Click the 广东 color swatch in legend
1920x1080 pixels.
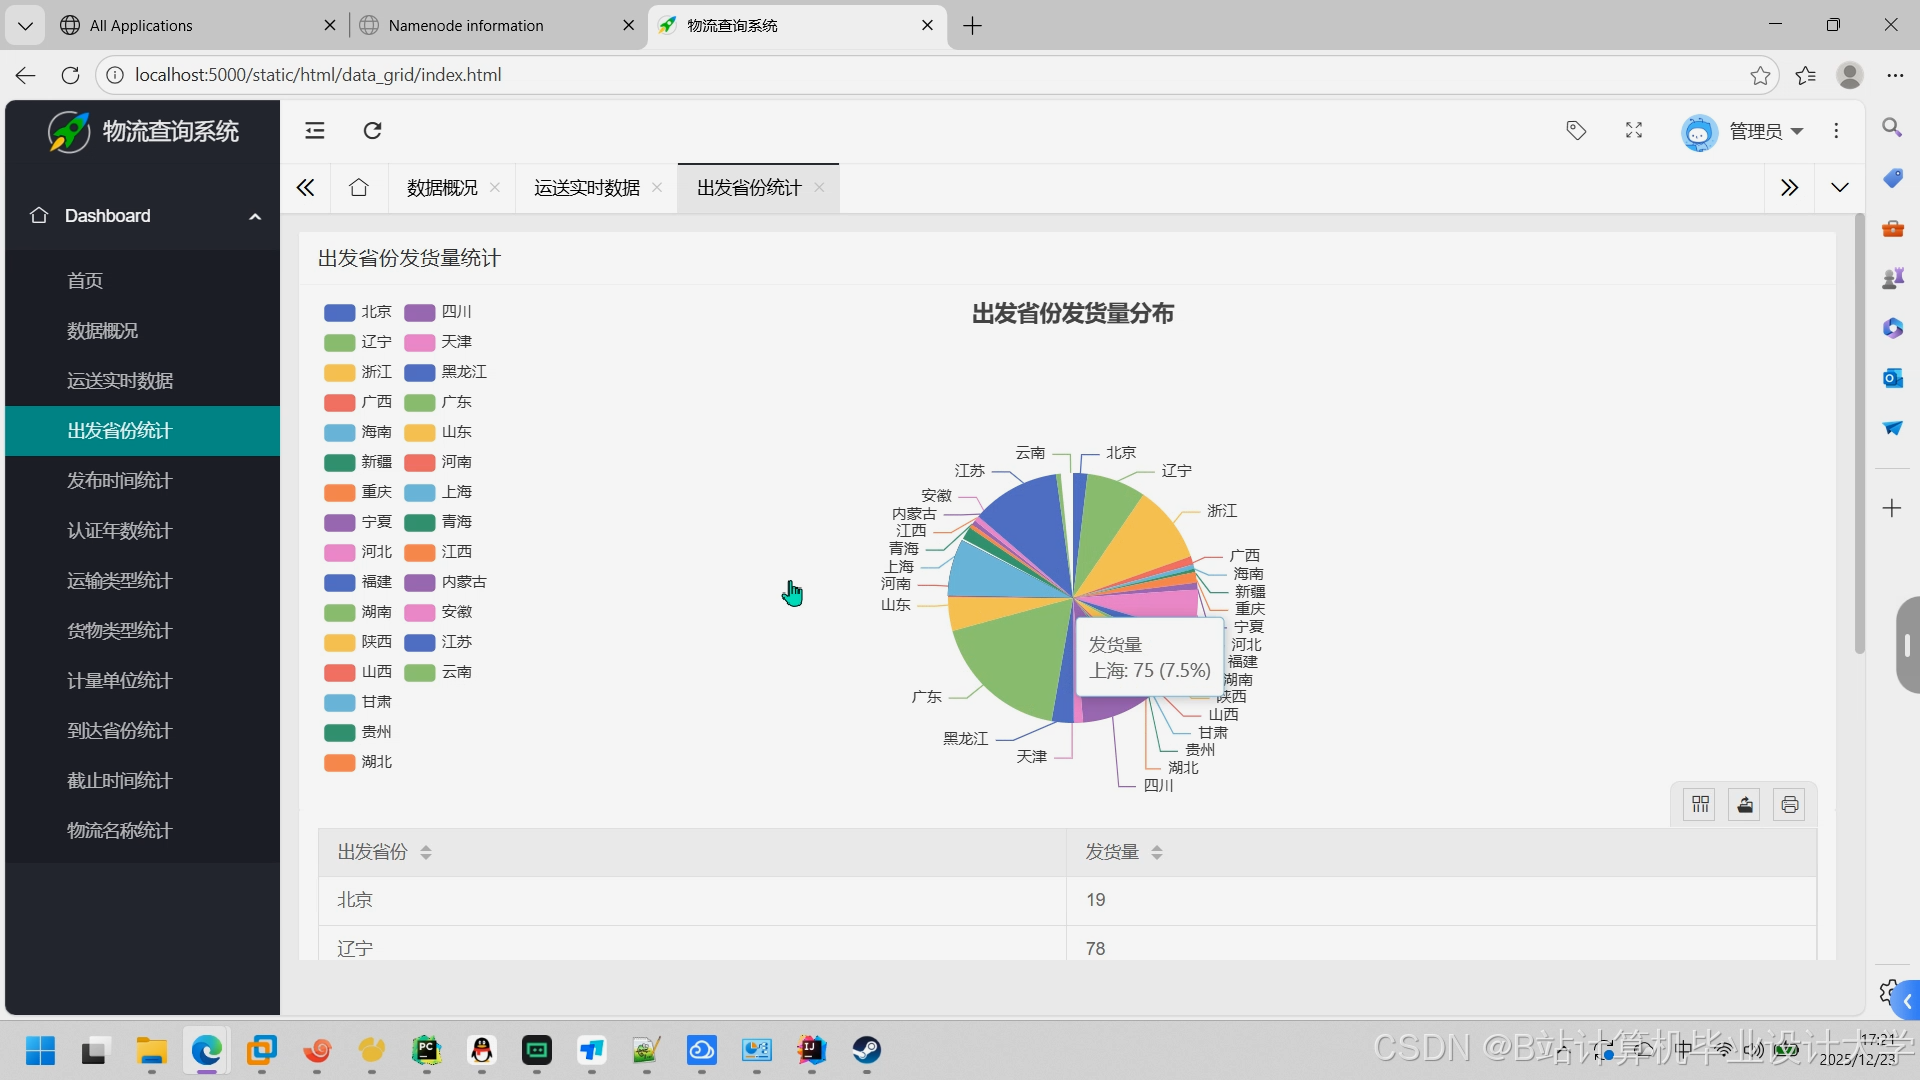(x=420, y=402)
